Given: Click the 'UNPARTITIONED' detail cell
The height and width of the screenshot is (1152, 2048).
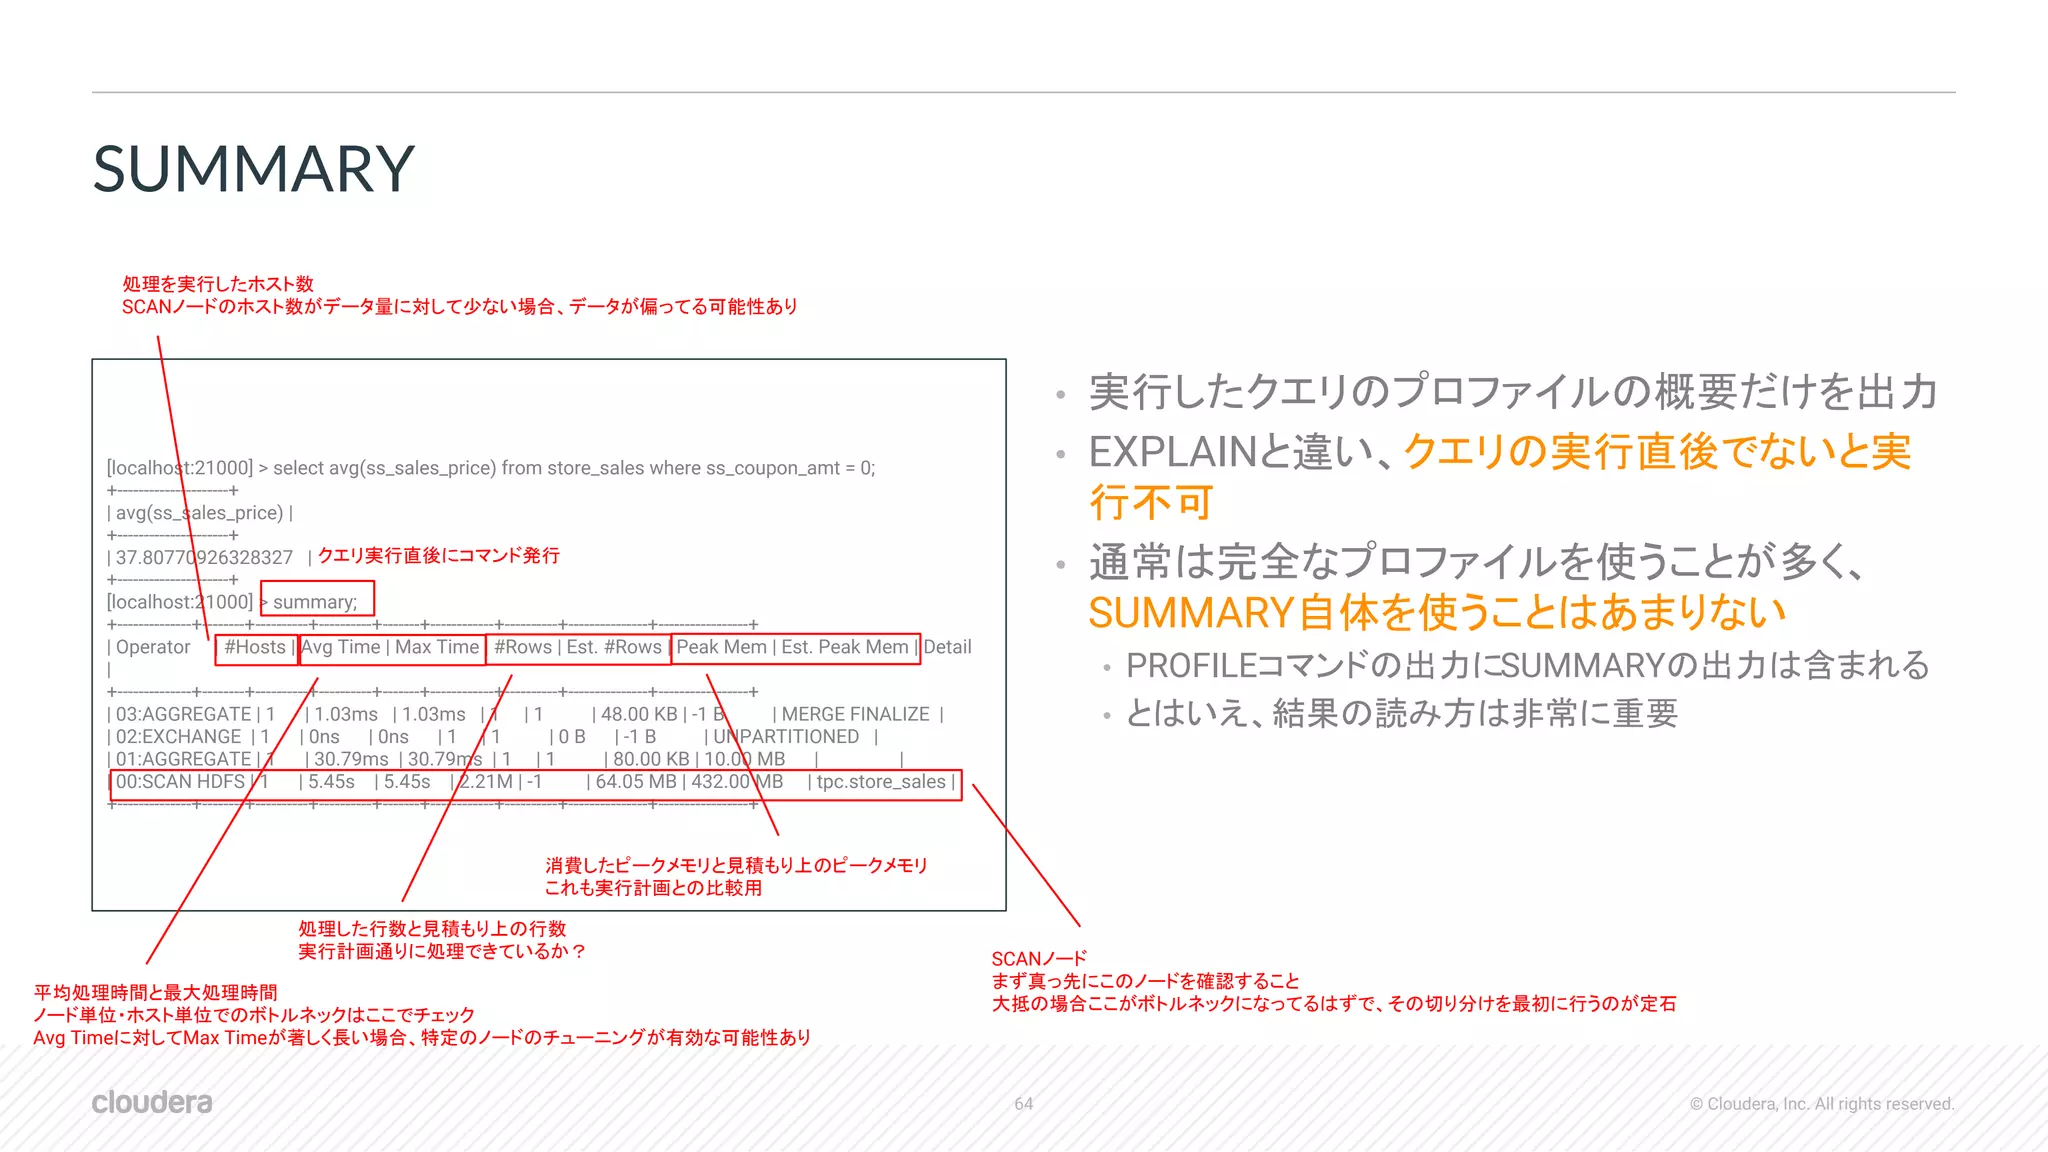Looking at the screenshot, I should click(x=786, y=737).
